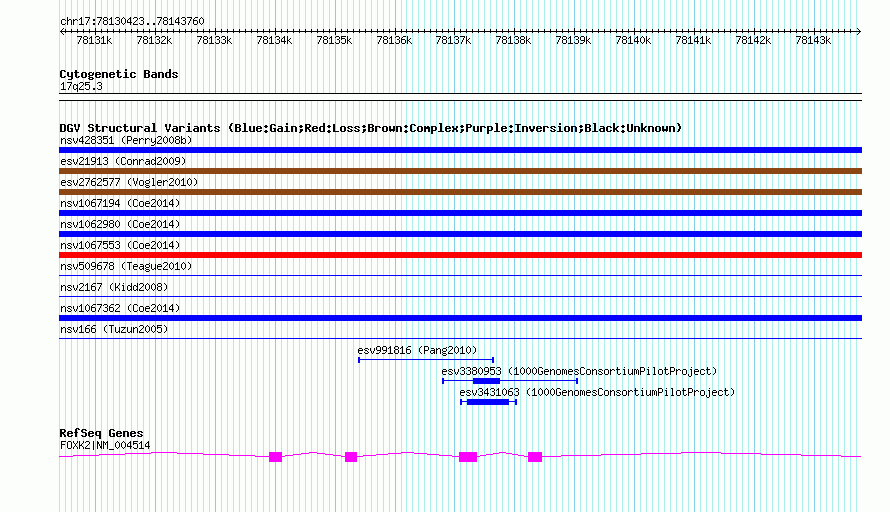Click the 78137k ruler tick label

click(x=454, y=40)
